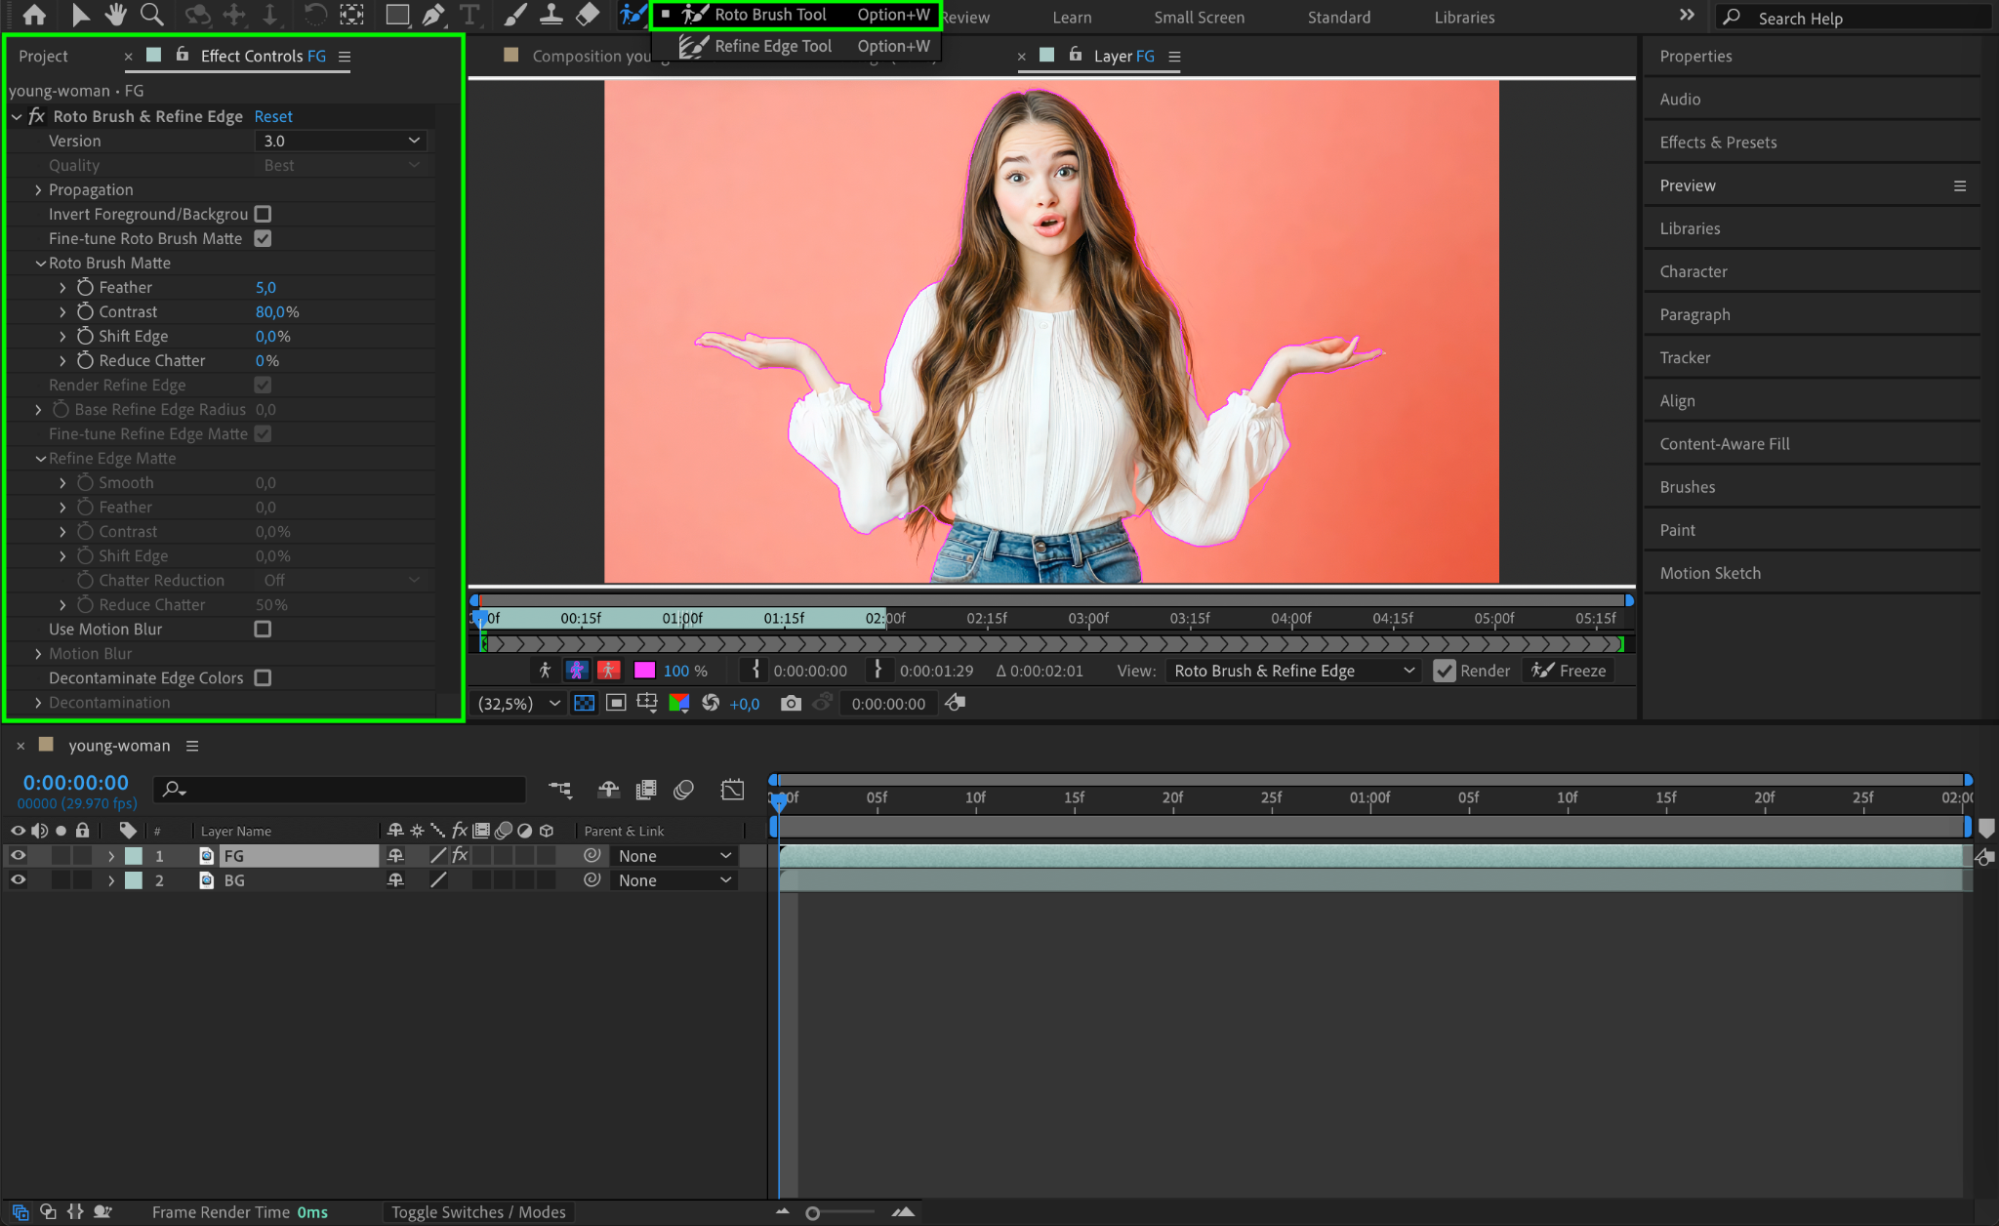Enable Invert Foreground/Background checkbox
The width and height of the screenshot is (1999, 1226).
tap(263, 214)
